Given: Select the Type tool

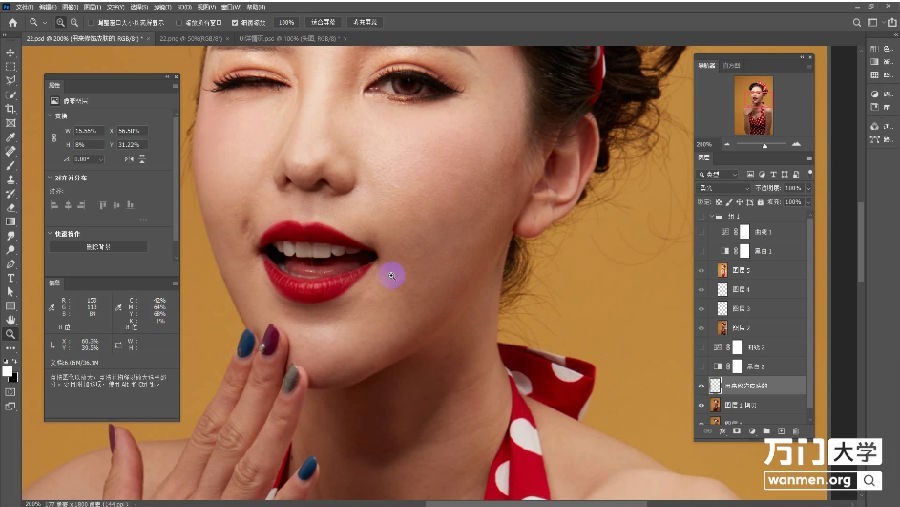Looking at the screenshot, I should click(x=10, y=278).
